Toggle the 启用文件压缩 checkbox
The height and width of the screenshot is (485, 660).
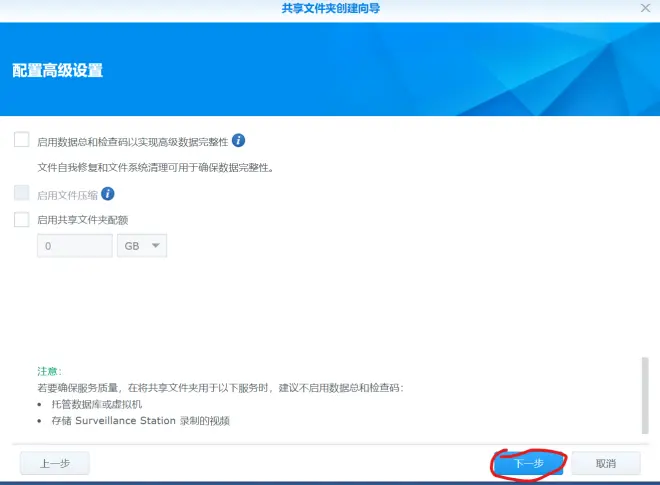[21, 193]
